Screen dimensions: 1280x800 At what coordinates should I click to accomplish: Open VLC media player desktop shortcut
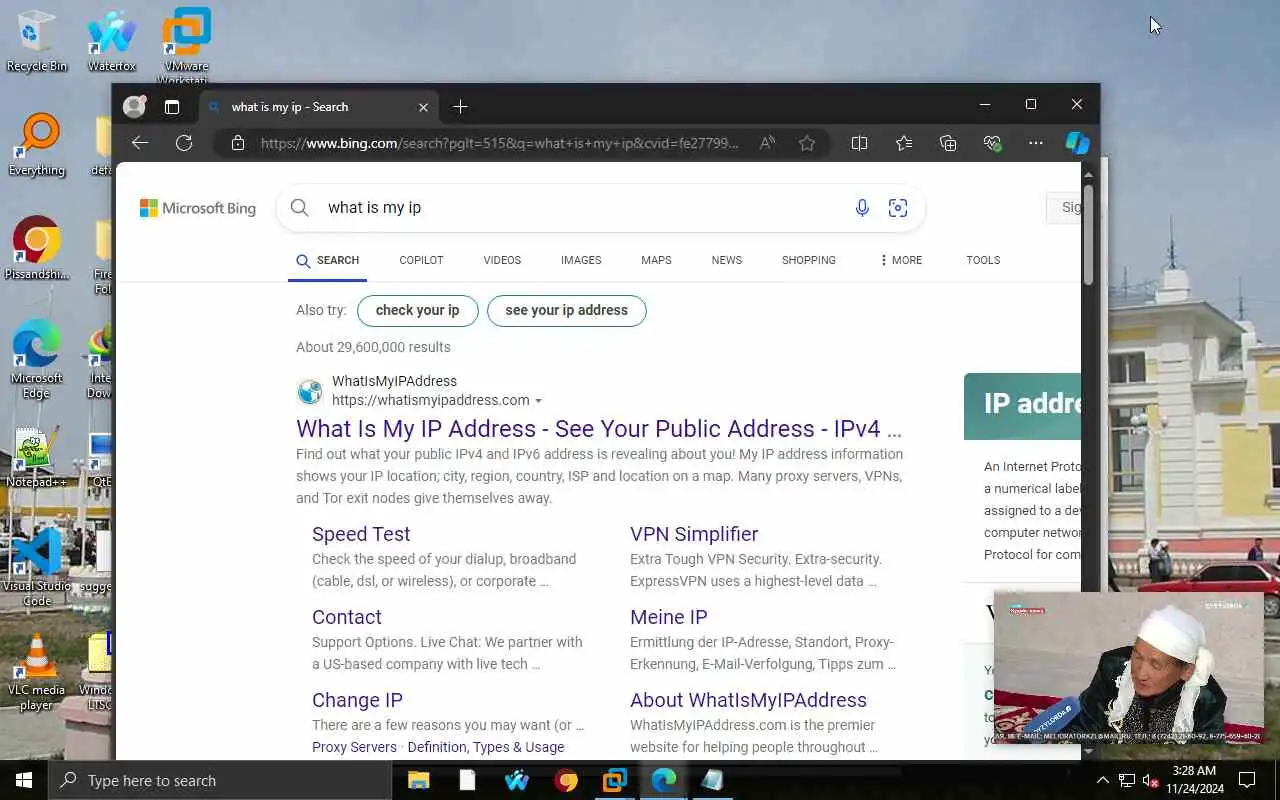pyautogui.click(x=37, y=672)
